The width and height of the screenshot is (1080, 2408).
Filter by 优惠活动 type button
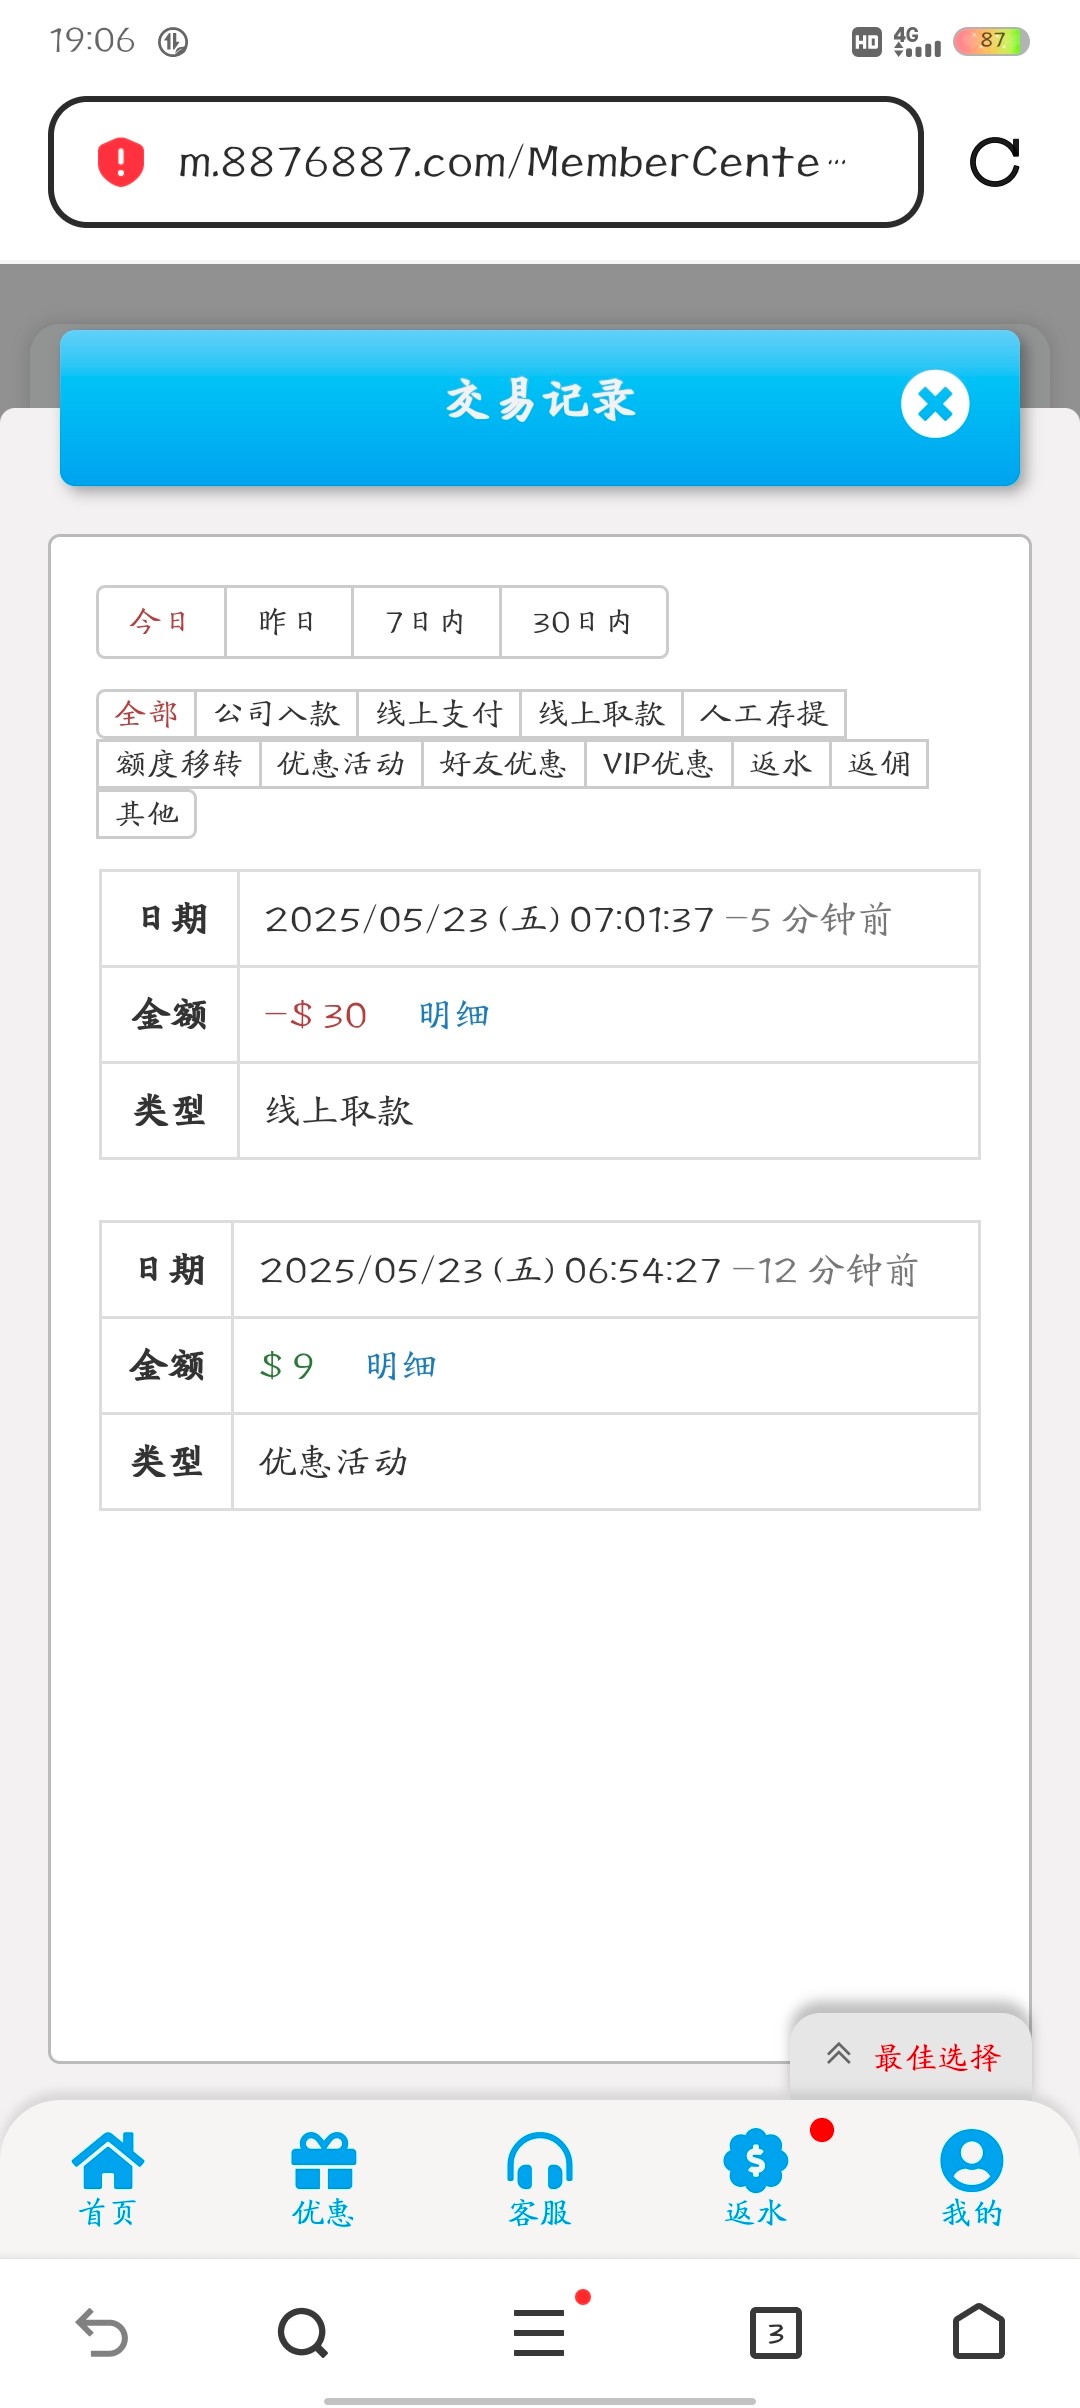tap(341, 764)
